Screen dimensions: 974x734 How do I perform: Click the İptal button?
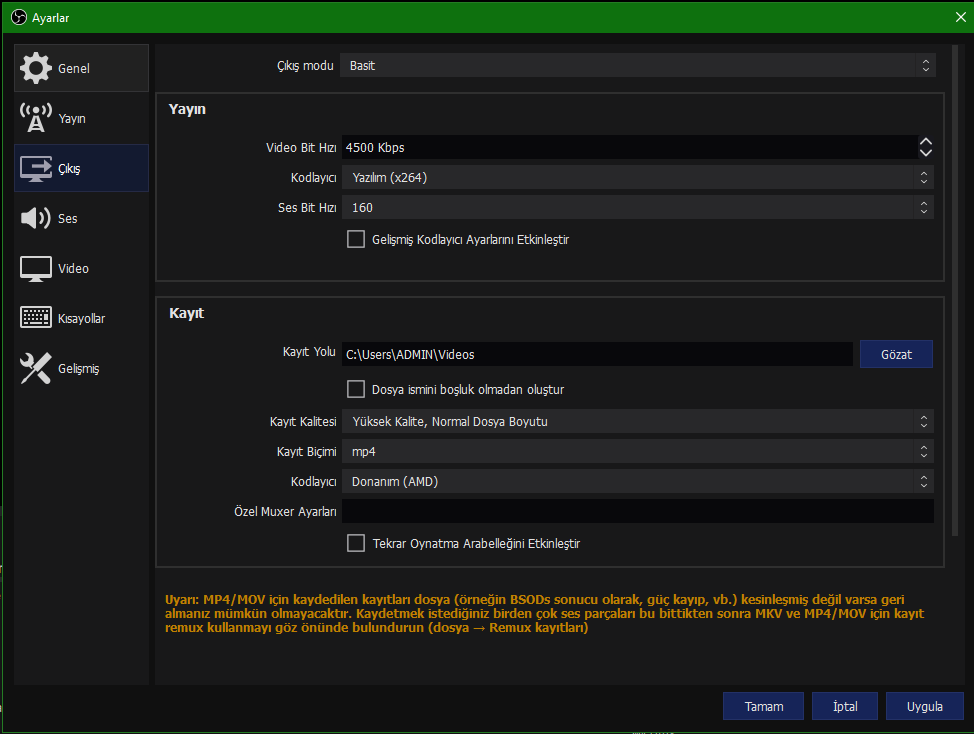pos(845,706)
